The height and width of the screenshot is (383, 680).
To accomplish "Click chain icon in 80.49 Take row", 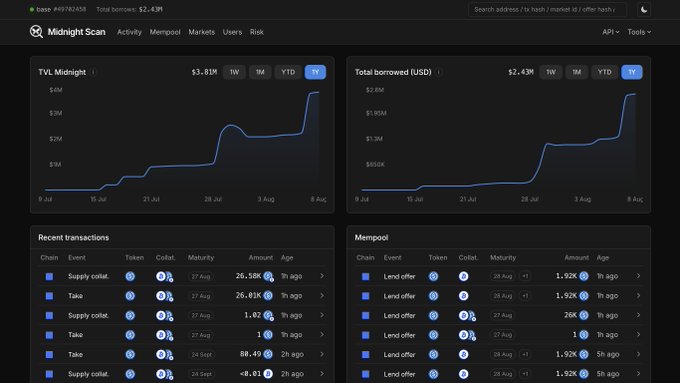I will 49,354.
